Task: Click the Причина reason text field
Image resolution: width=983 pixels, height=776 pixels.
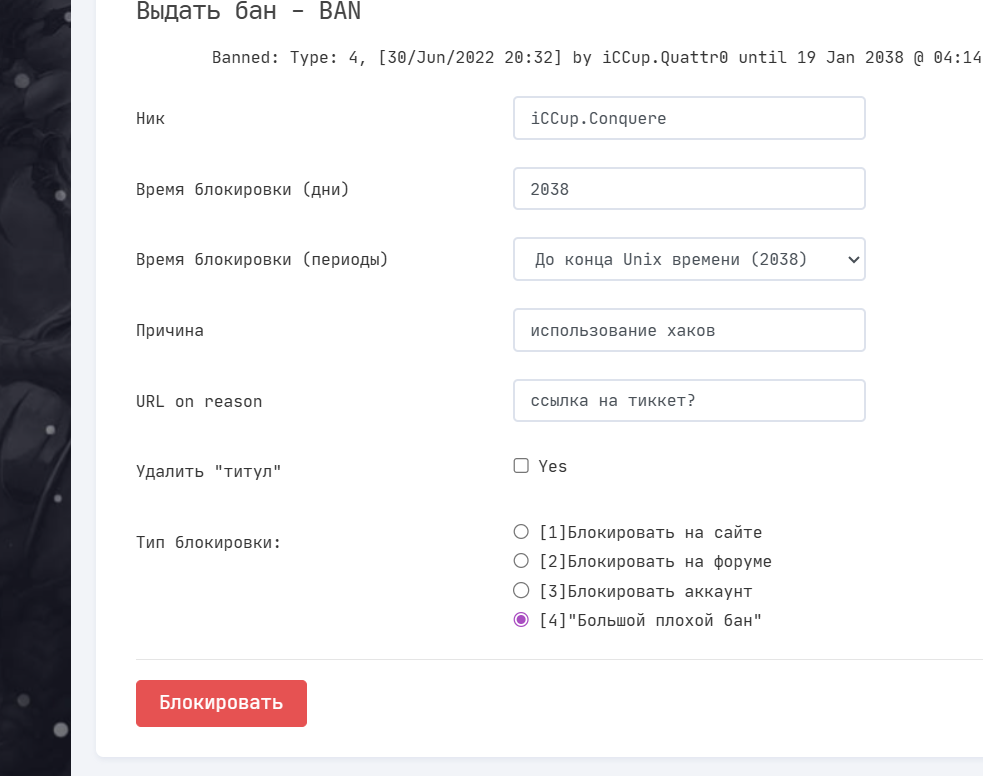Action: [688, 330]
